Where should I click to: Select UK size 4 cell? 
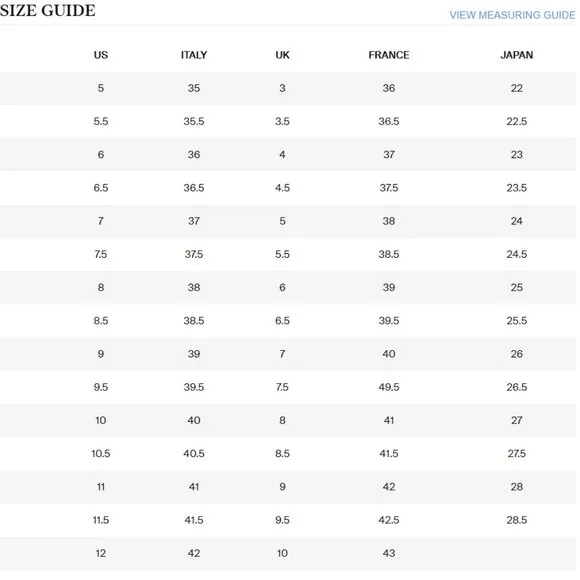coord(282,155)
